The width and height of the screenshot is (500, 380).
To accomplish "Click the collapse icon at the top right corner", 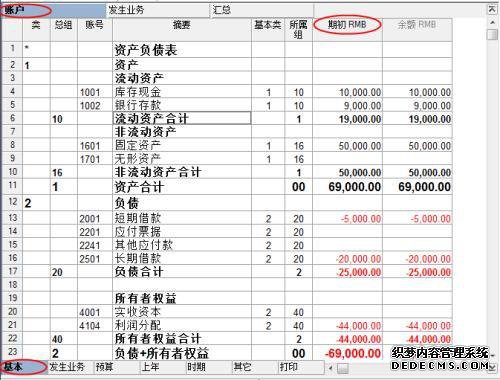I will point(492,9).
